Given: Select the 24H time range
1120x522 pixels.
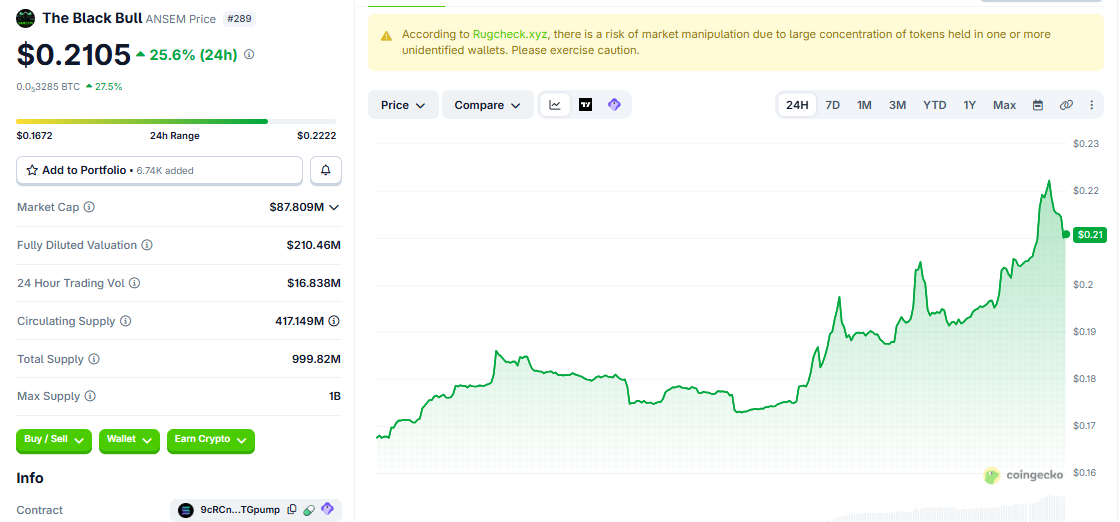Looking at the screenshot, I should tap(797, 105).
